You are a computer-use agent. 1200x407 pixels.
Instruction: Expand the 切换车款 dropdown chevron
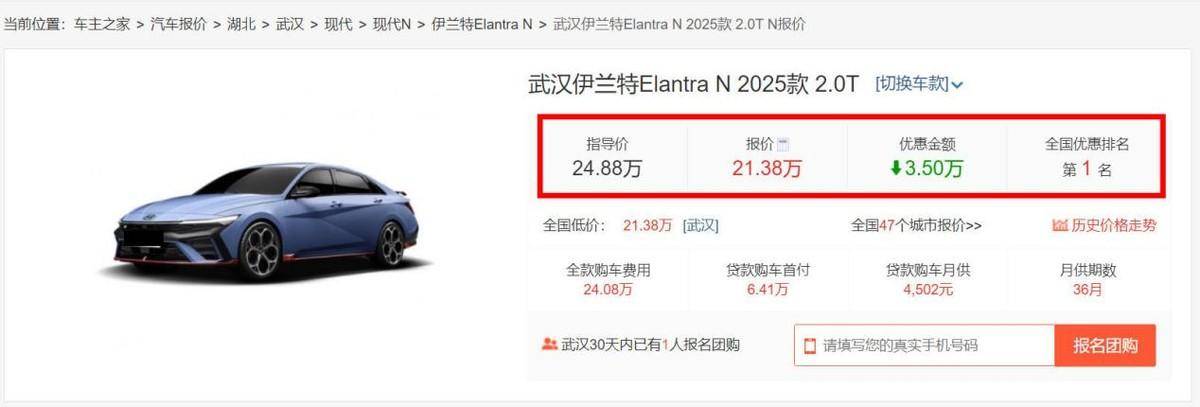pos(958,85)
